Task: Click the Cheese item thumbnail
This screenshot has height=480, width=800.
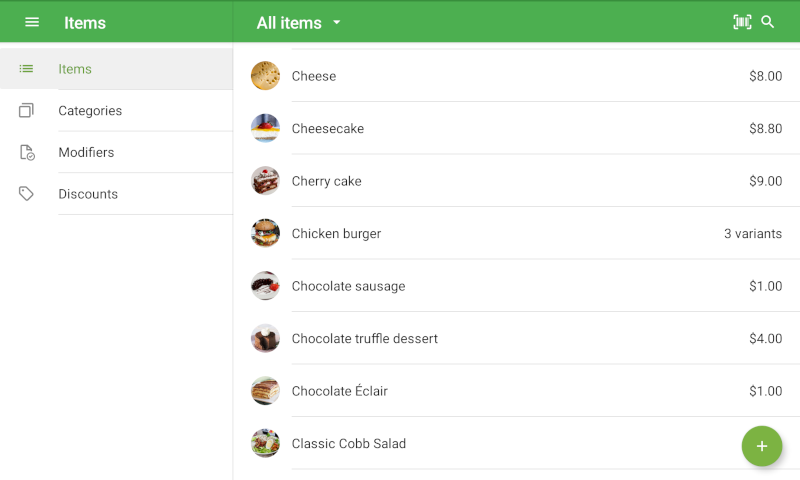Action: tap(265, 76)
